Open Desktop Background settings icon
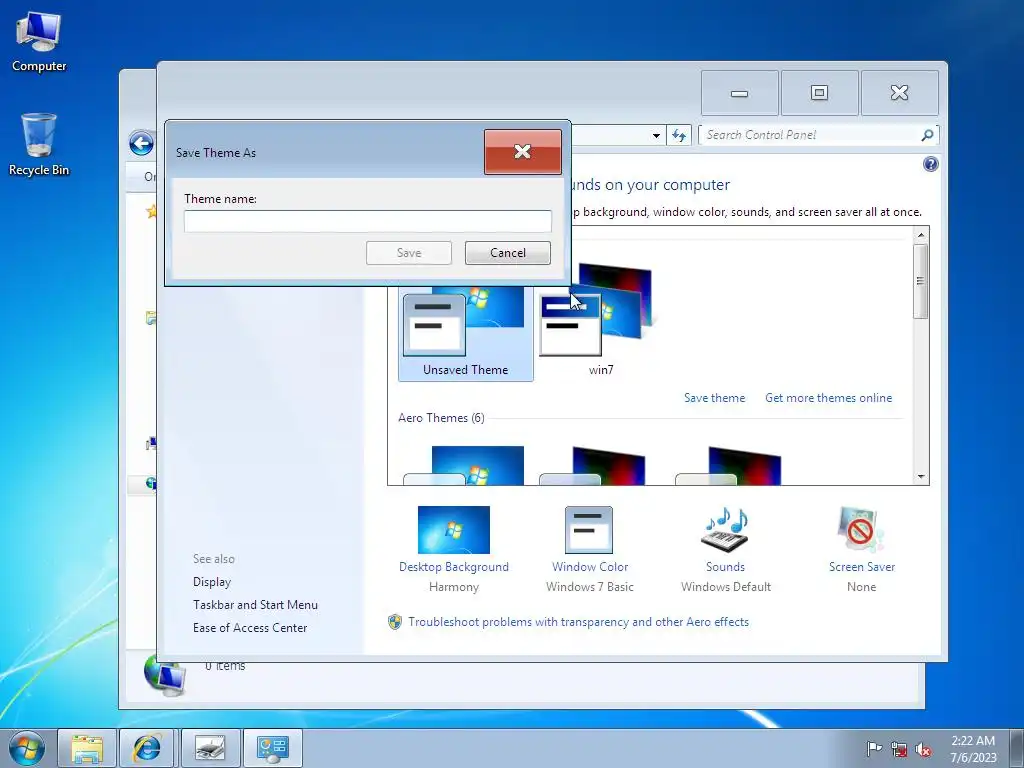 pos(454,530)
